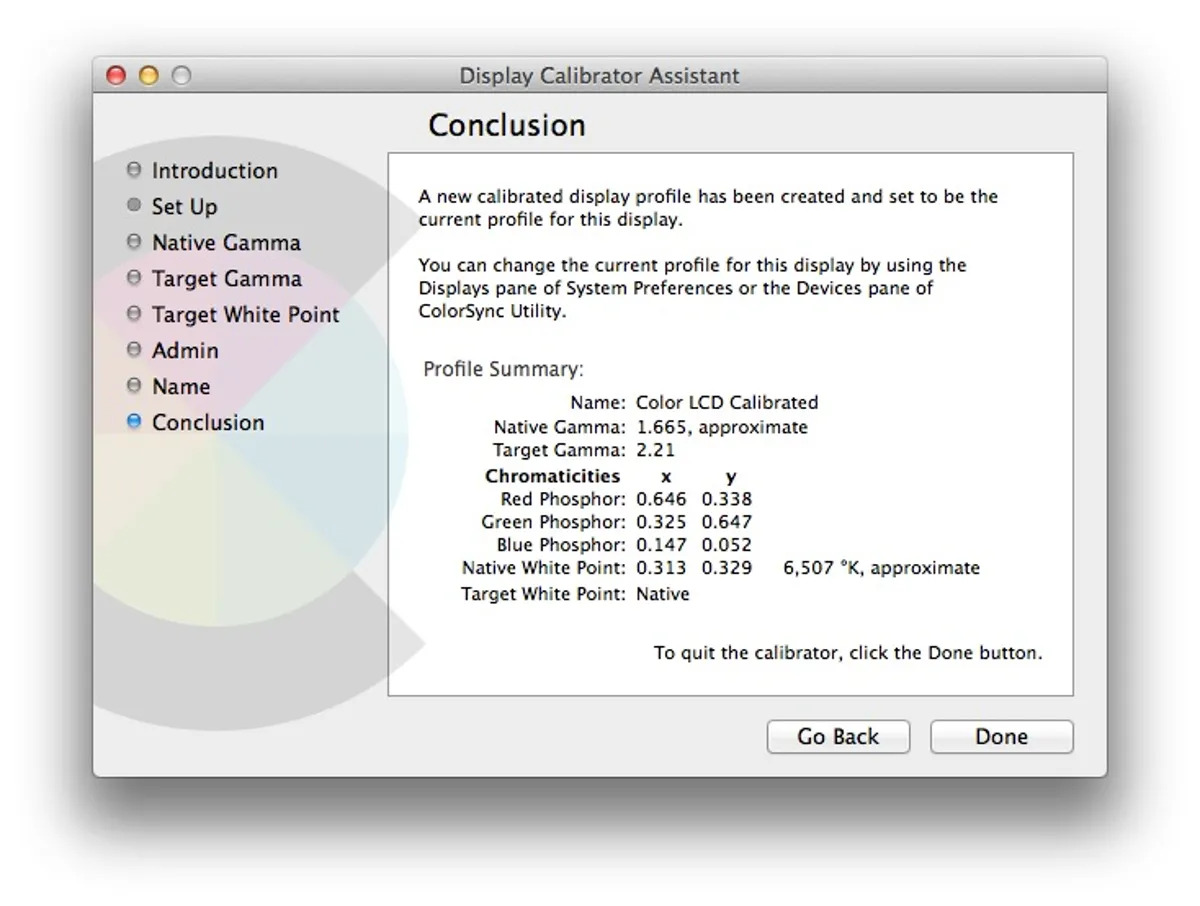The height and width of the screenshot is (906, 1200).
Task: Click the Green Phosphor x value 0.325
Action: coord(662,522)
